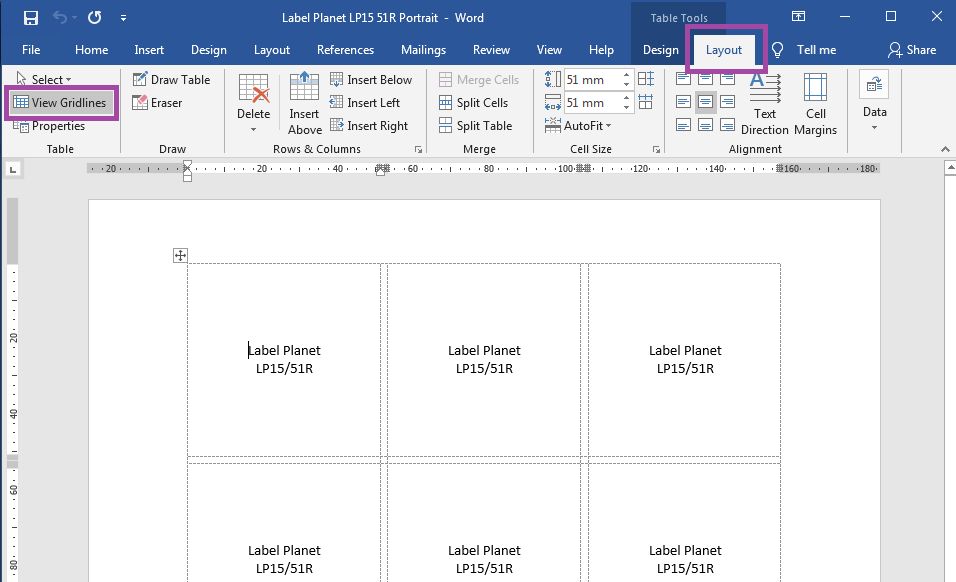This screenshot has height=582, width=956.
Task: Decrease table column width with down arrow
Action: [626, 107]
